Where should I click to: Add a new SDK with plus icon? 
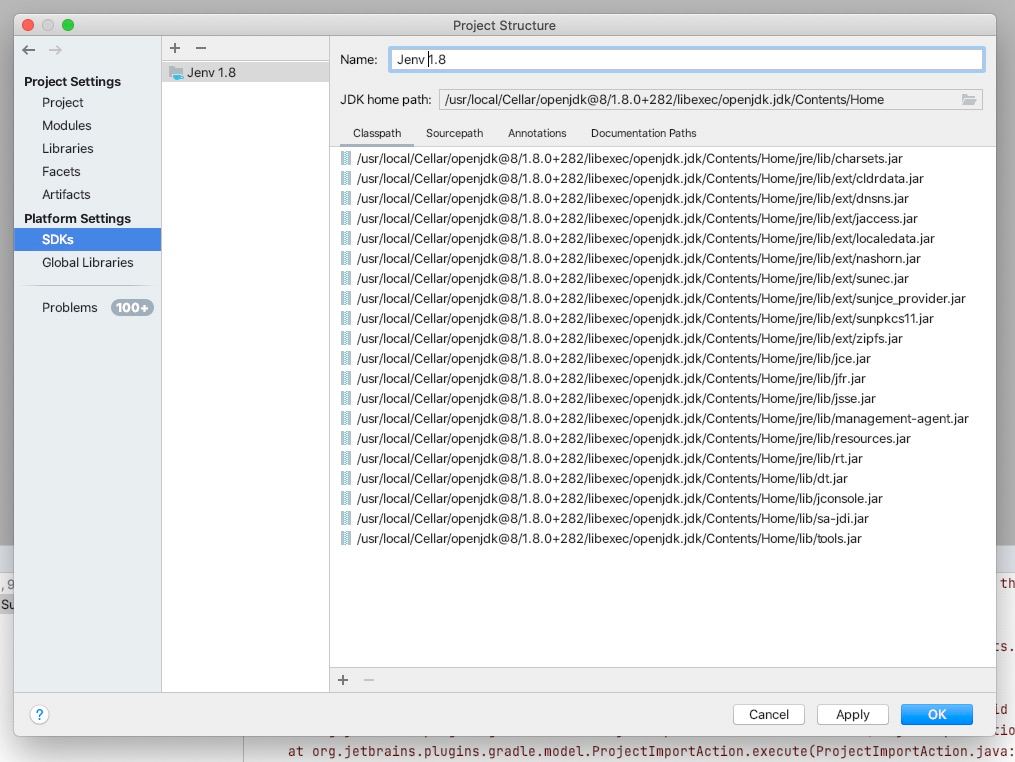pyautogui.click(x=175, y=48)
